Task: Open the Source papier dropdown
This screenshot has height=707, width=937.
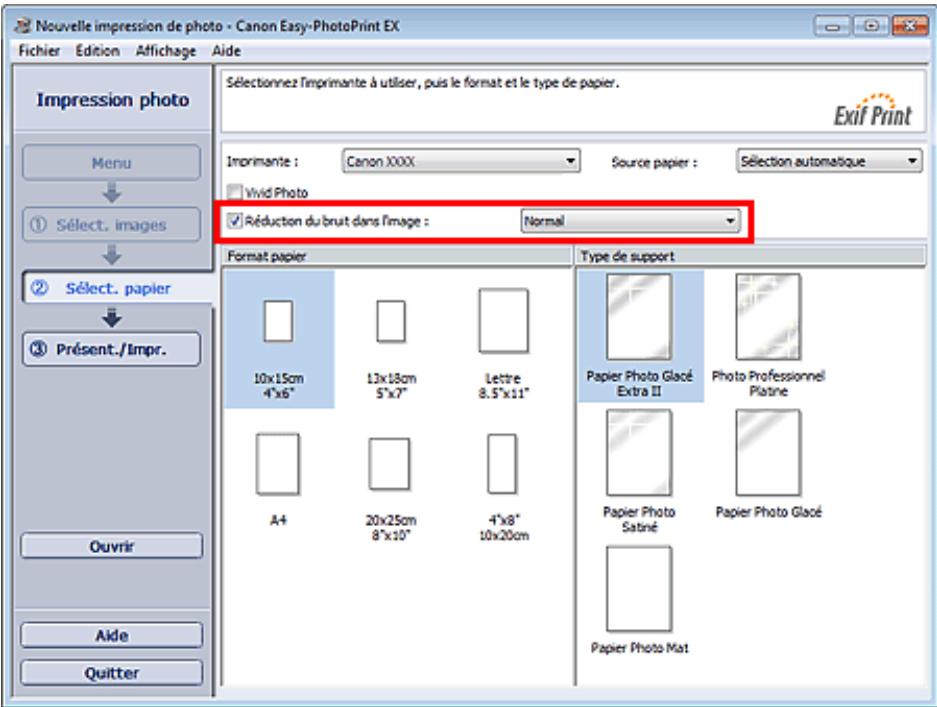Action: click(x=829, y=161)
